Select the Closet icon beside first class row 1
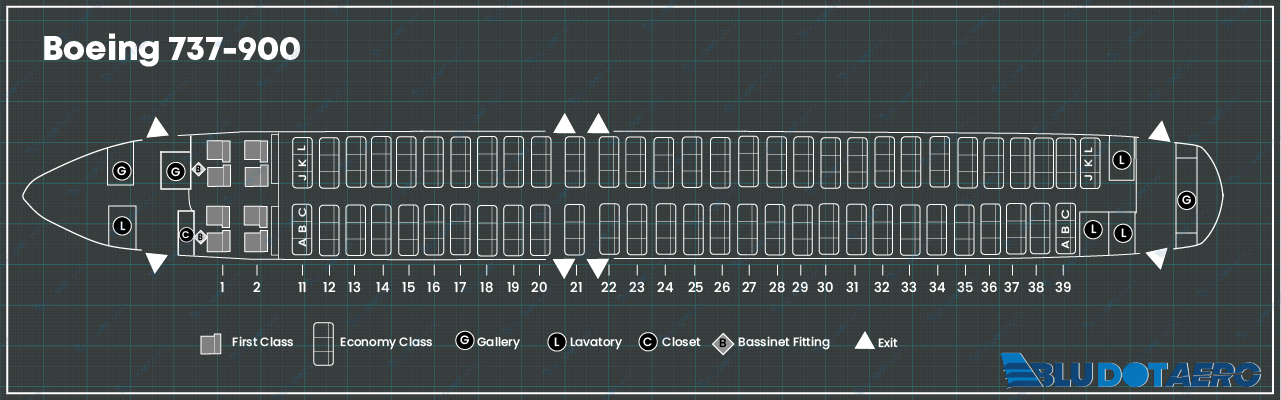This screenshot has height=400, width=1281. (185, 235)
